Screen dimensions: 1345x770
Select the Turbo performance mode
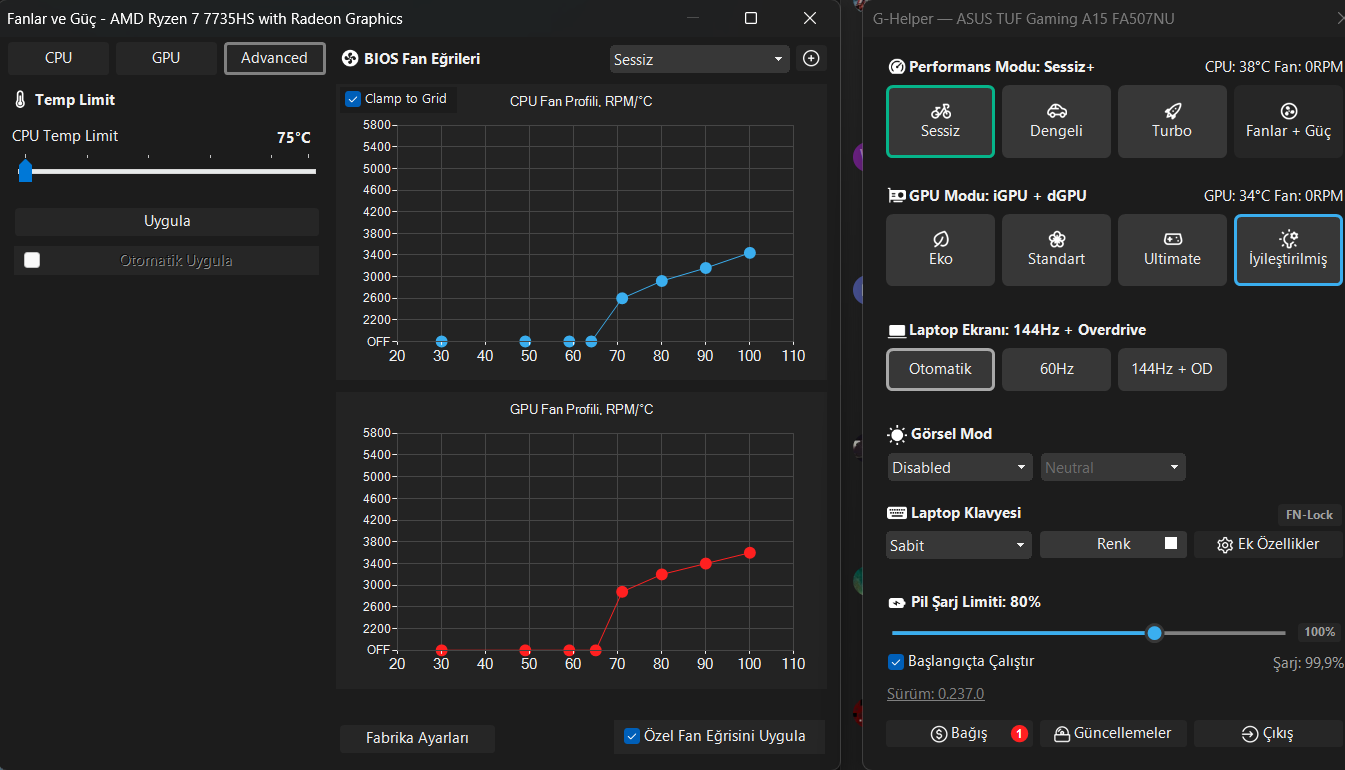point(1172,121)
